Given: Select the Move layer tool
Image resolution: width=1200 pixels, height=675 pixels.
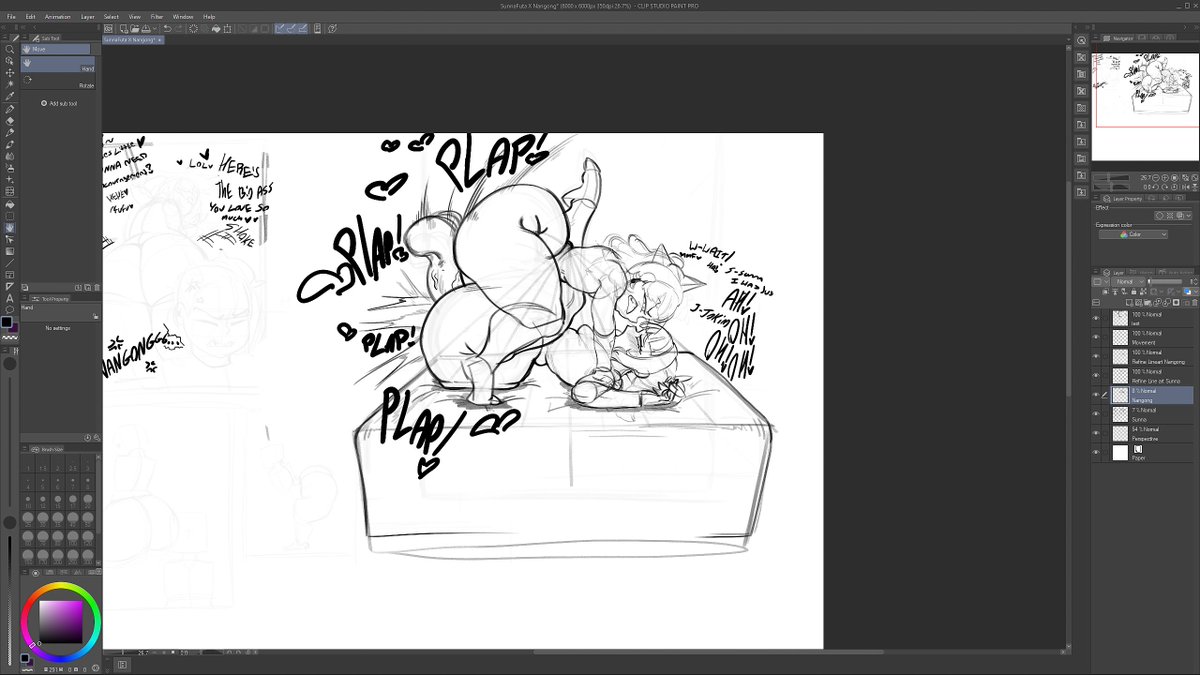Looking at the screenshot, I should tap(10, 72).
